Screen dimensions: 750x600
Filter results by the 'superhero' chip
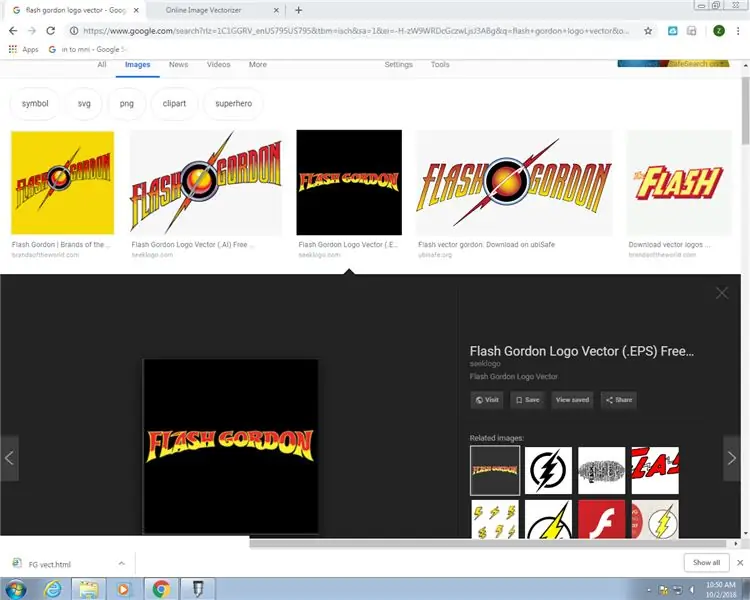(233, 103)
